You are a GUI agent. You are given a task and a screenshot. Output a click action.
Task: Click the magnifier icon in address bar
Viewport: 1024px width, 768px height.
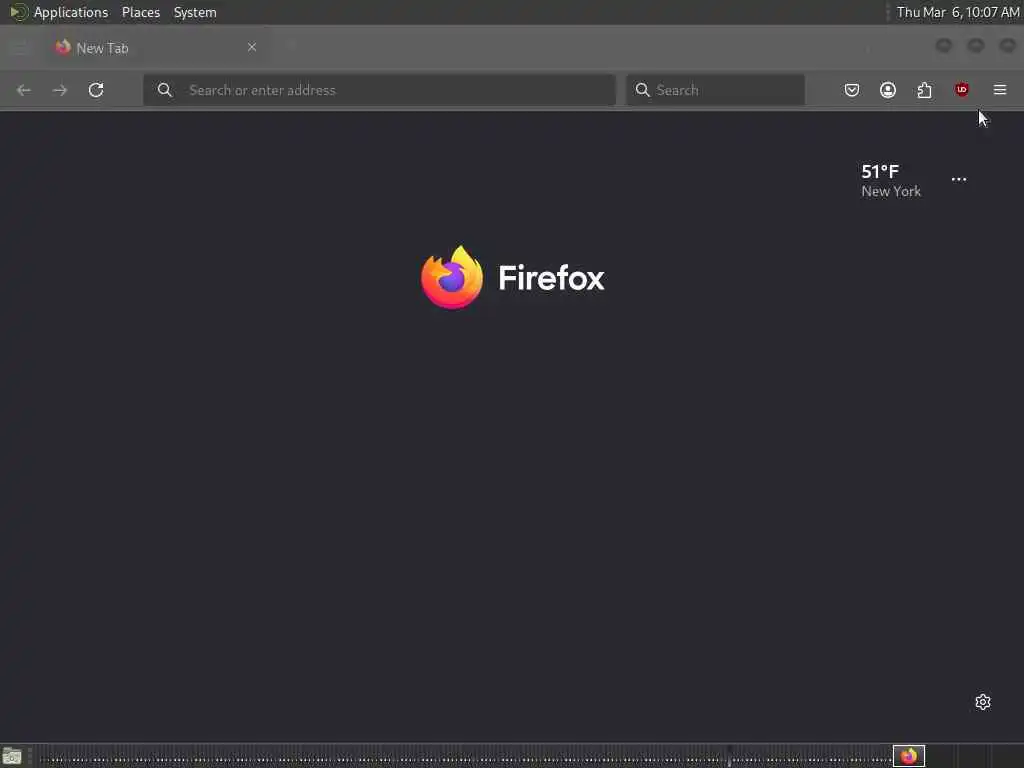(x=165, y=90)
